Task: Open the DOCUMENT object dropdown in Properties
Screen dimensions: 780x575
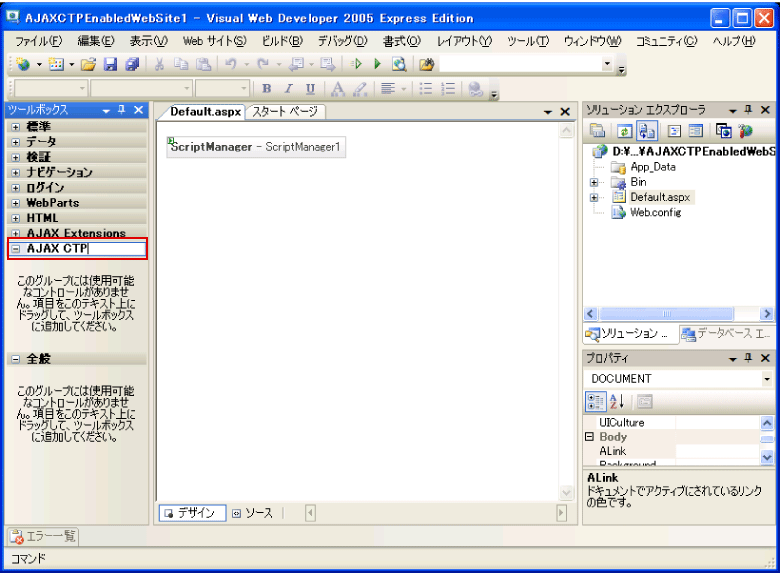Action: (x=767, y=379)
